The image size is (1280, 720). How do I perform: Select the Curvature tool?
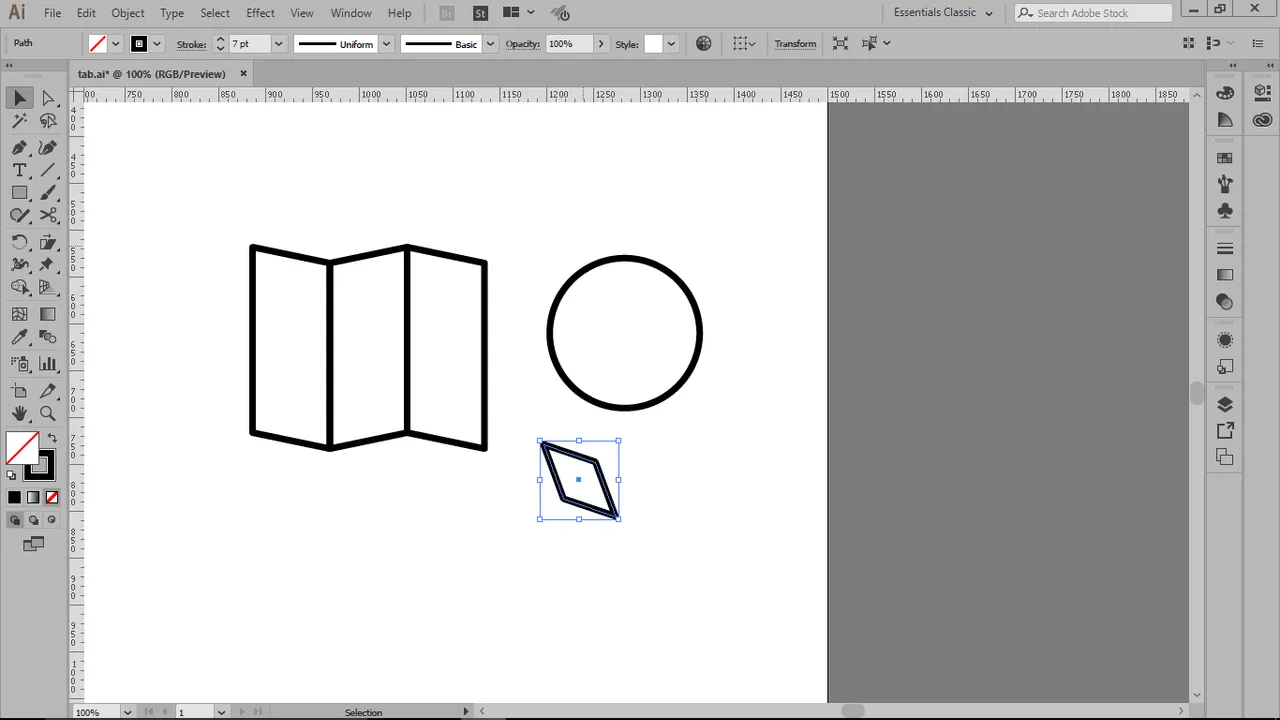(47, 147)
